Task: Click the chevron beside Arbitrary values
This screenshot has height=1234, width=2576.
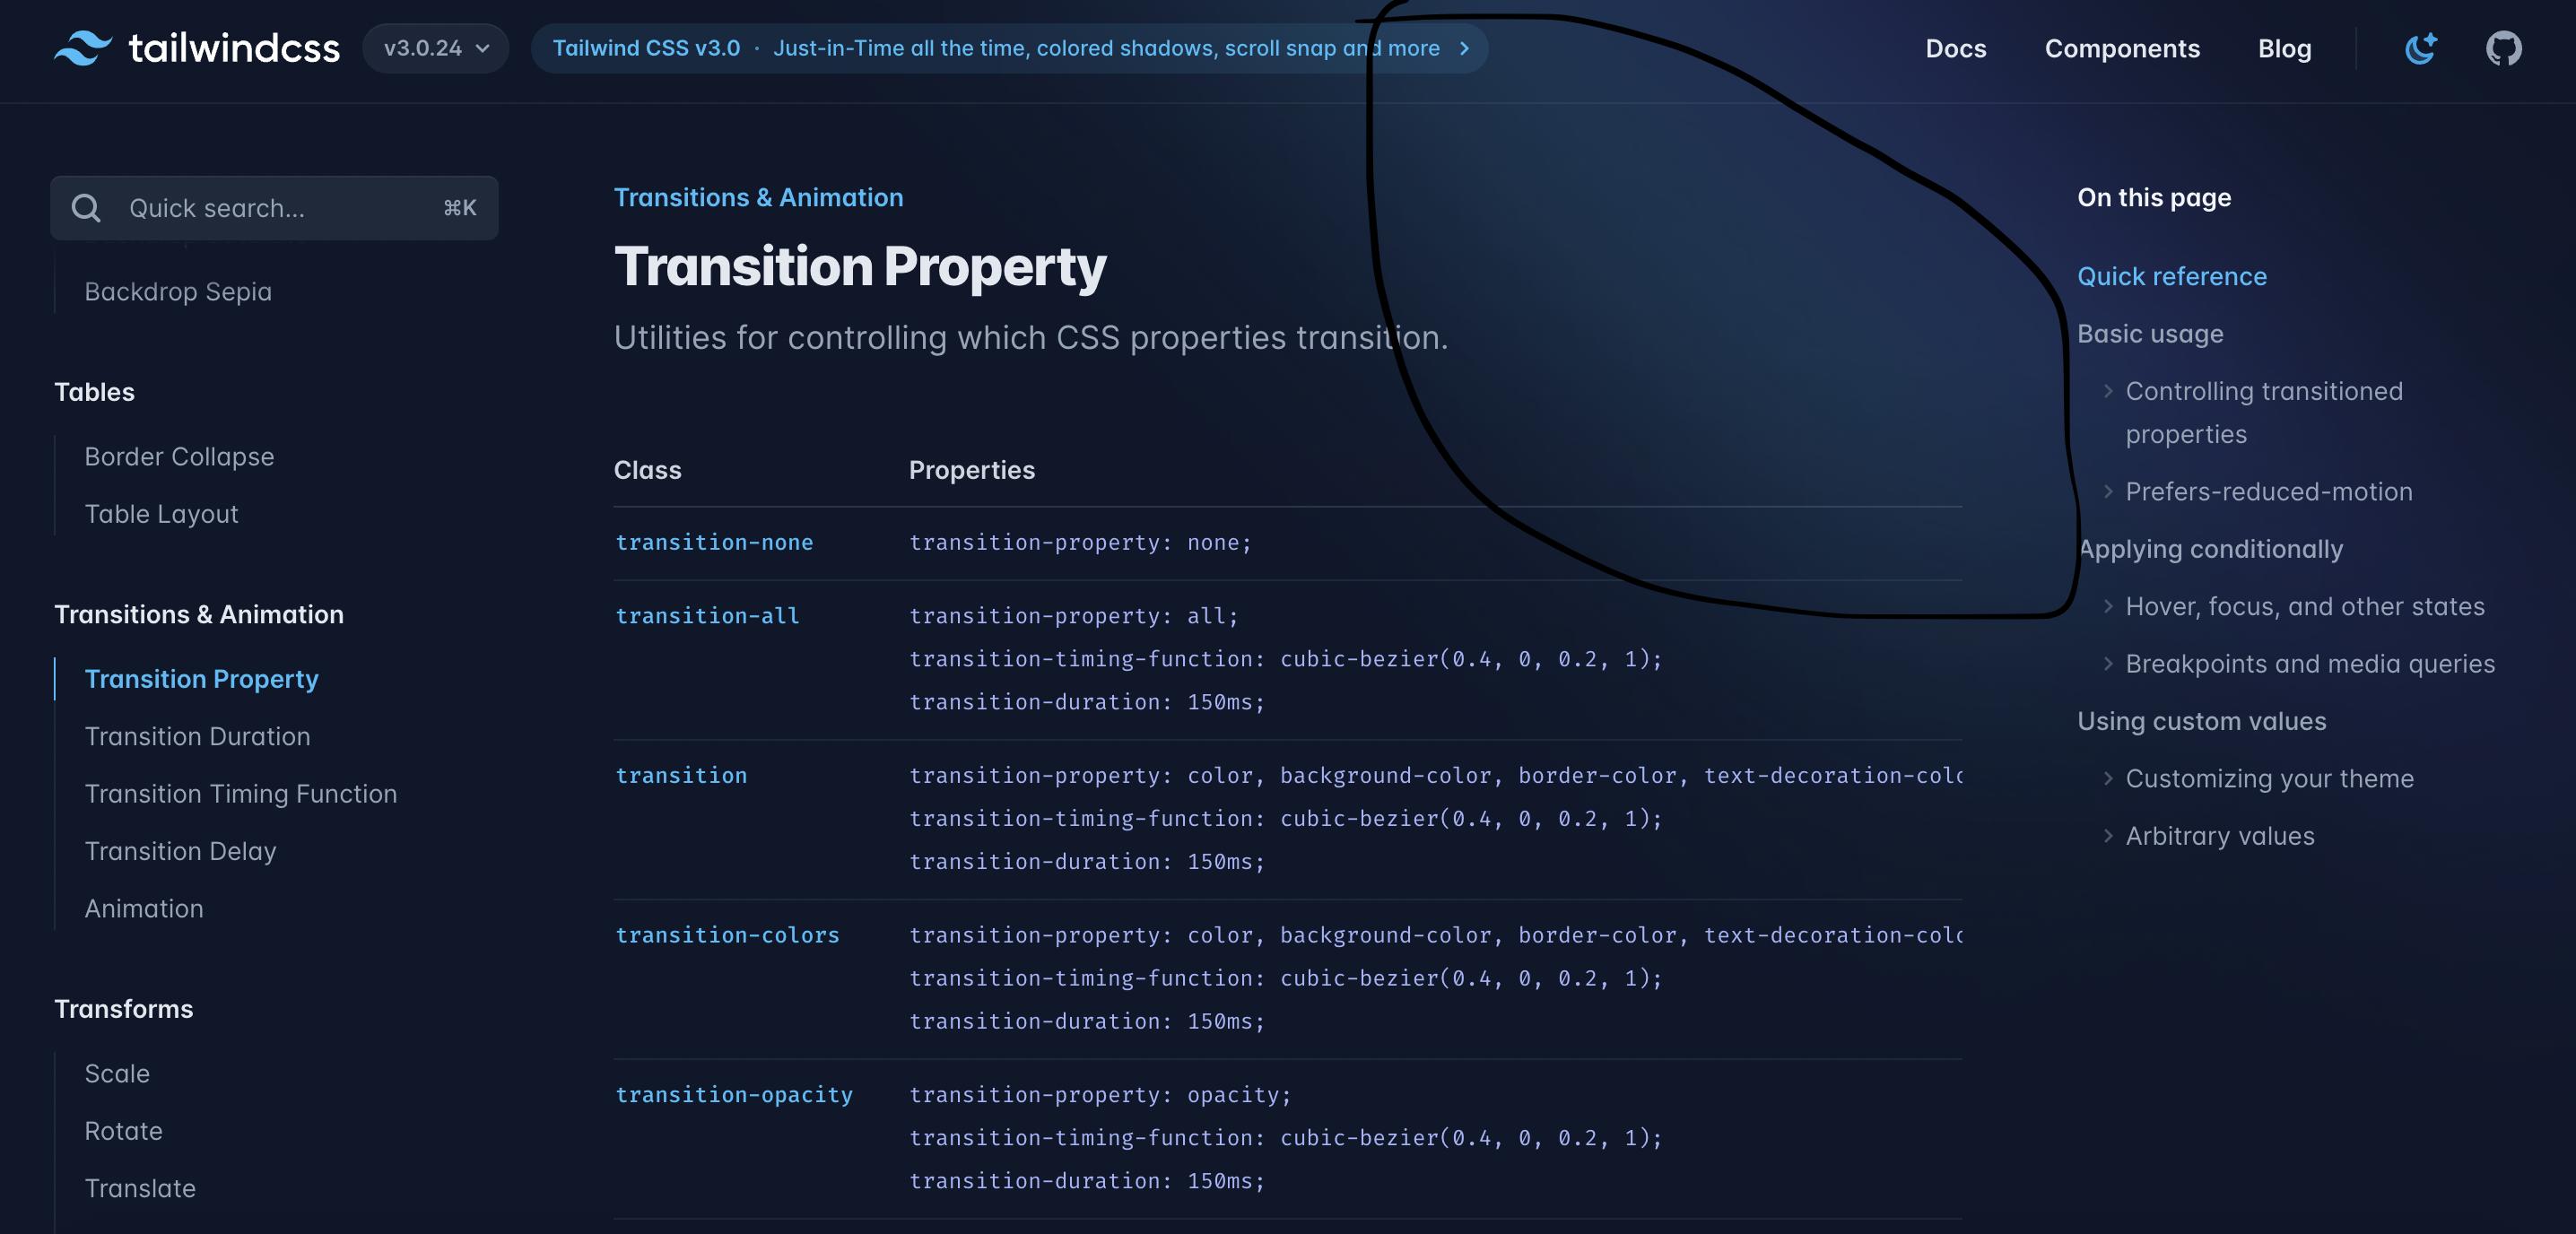Action: [x=2107, y=836]
